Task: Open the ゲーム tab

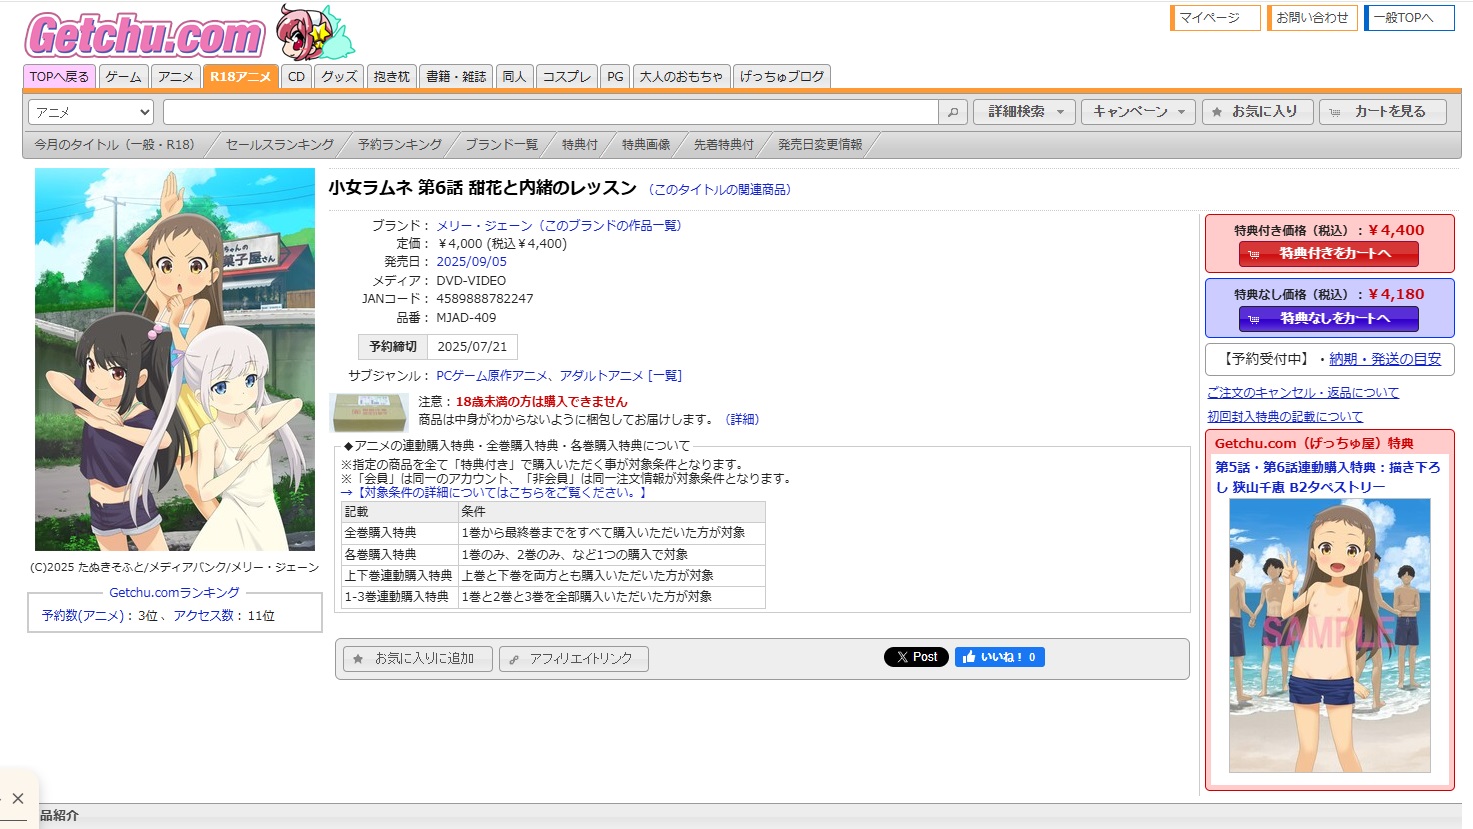Action: click(124, 77)
